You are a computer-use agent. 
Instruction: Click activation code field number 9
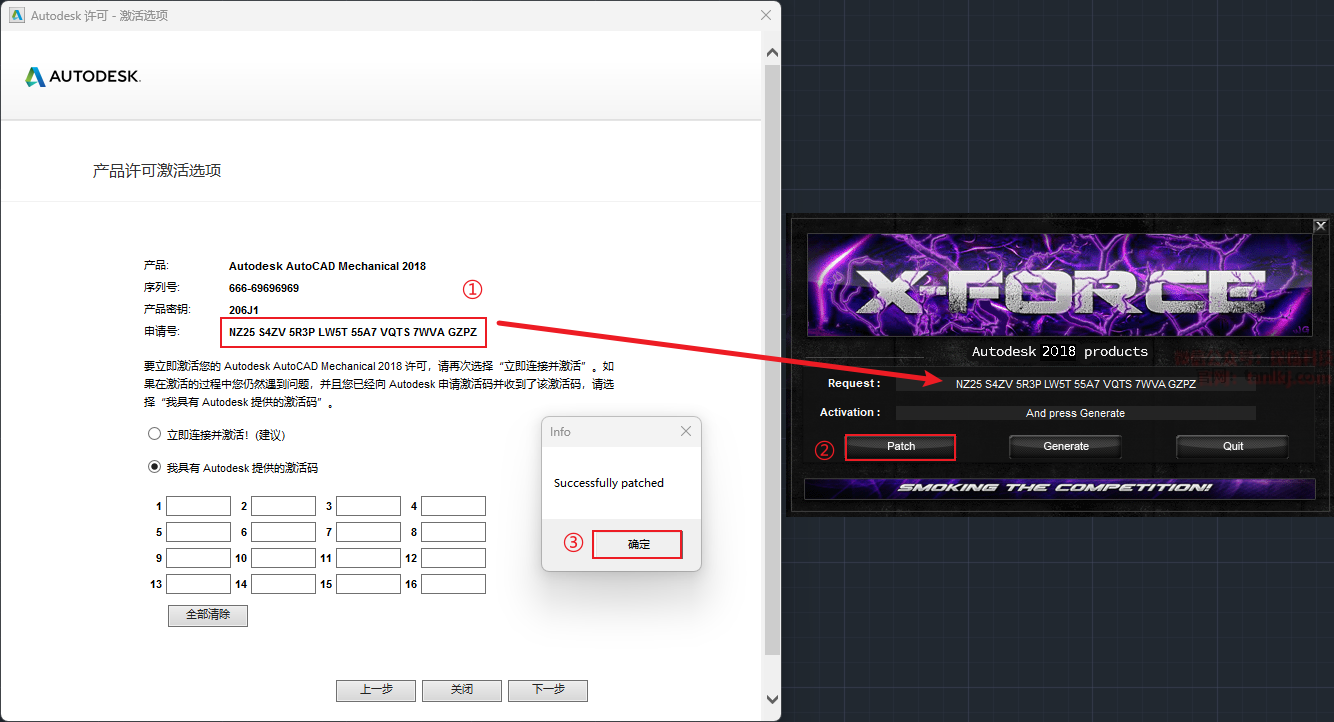[x=198, y=558]
